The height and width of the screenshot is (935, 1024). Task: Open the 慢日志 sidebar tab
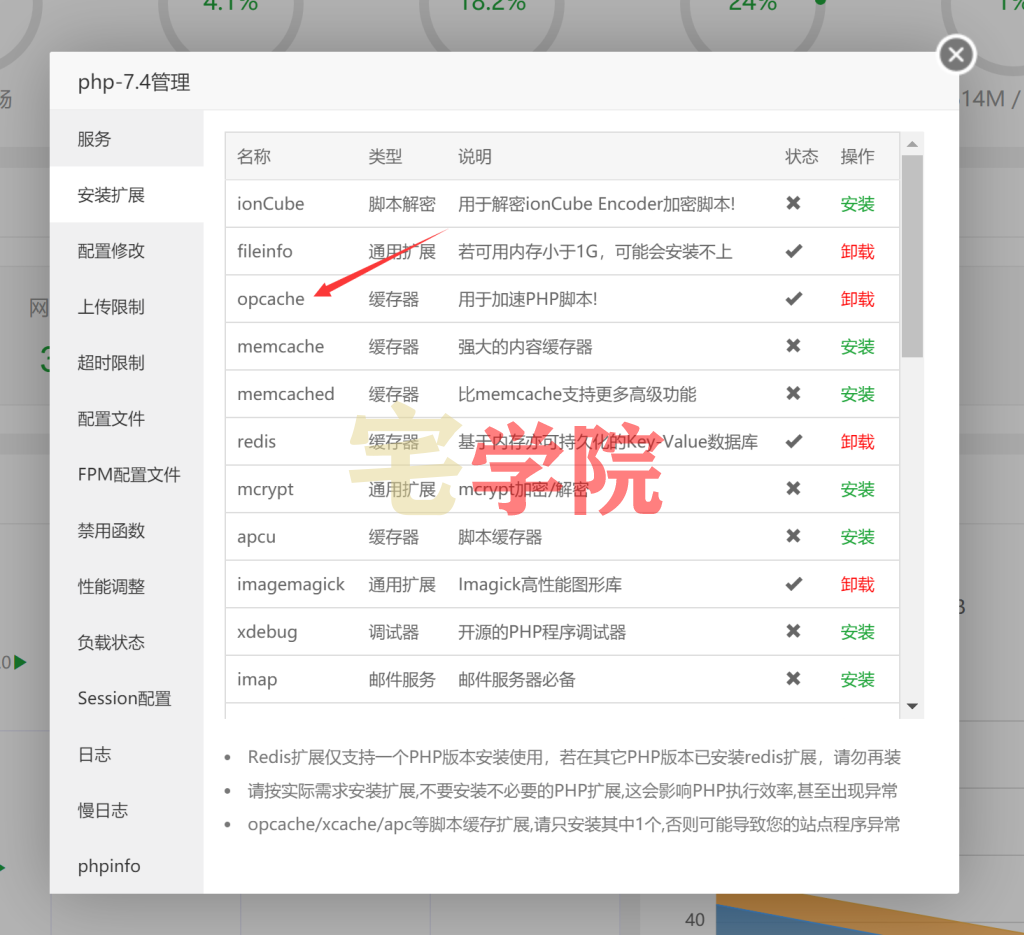point(127,810)
